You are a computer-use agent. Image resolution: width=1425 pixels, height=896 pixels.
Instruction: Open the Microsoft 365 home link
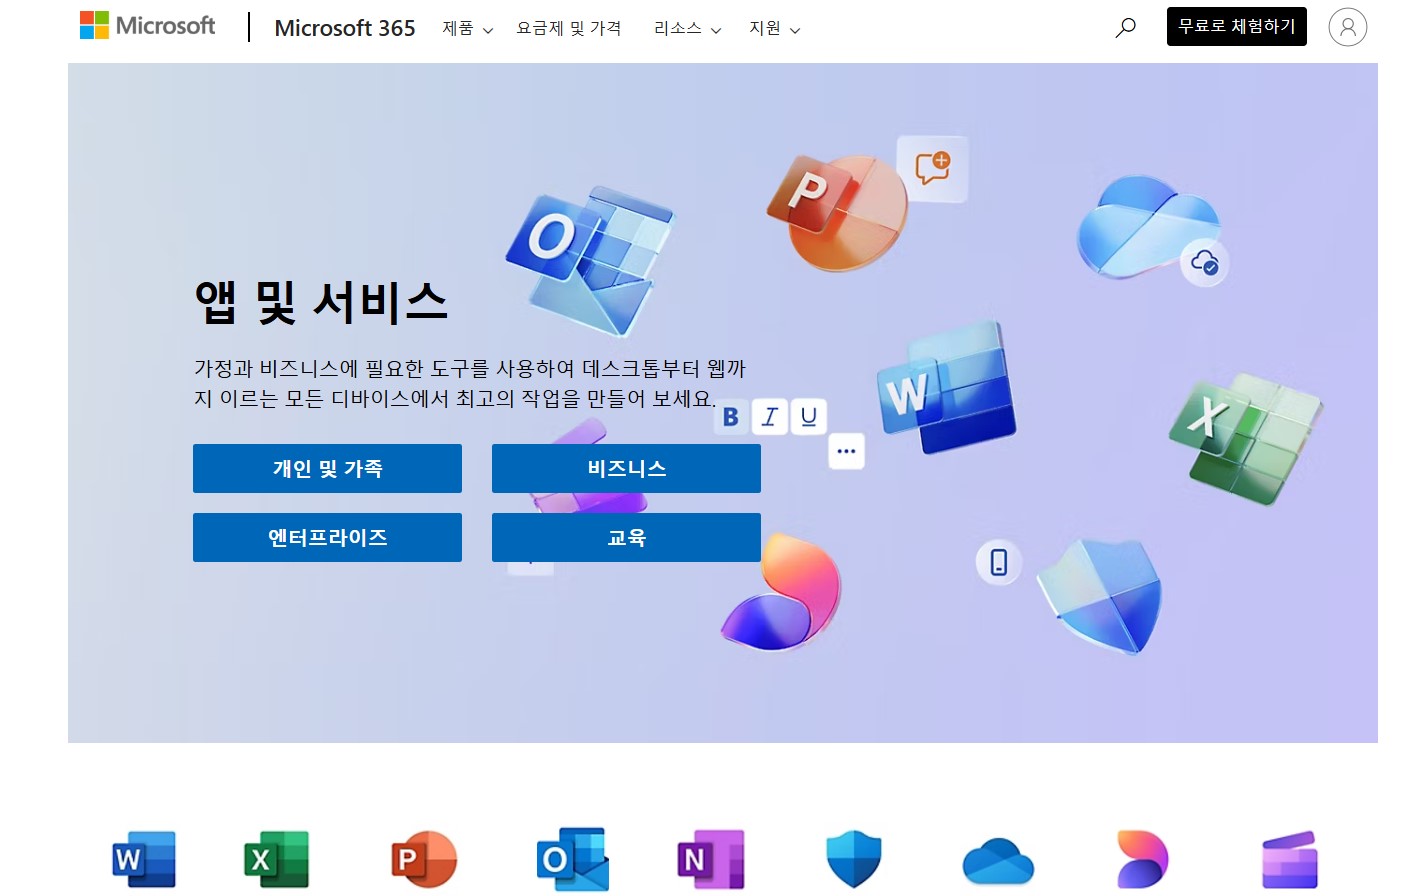[345, 28]
